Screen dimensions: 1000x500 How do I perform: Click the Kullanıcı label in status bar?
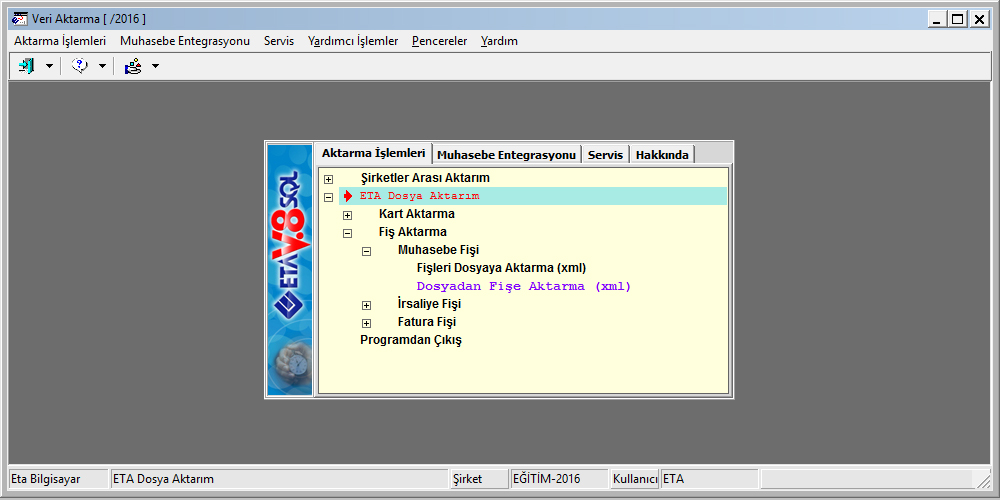[635, 479]
